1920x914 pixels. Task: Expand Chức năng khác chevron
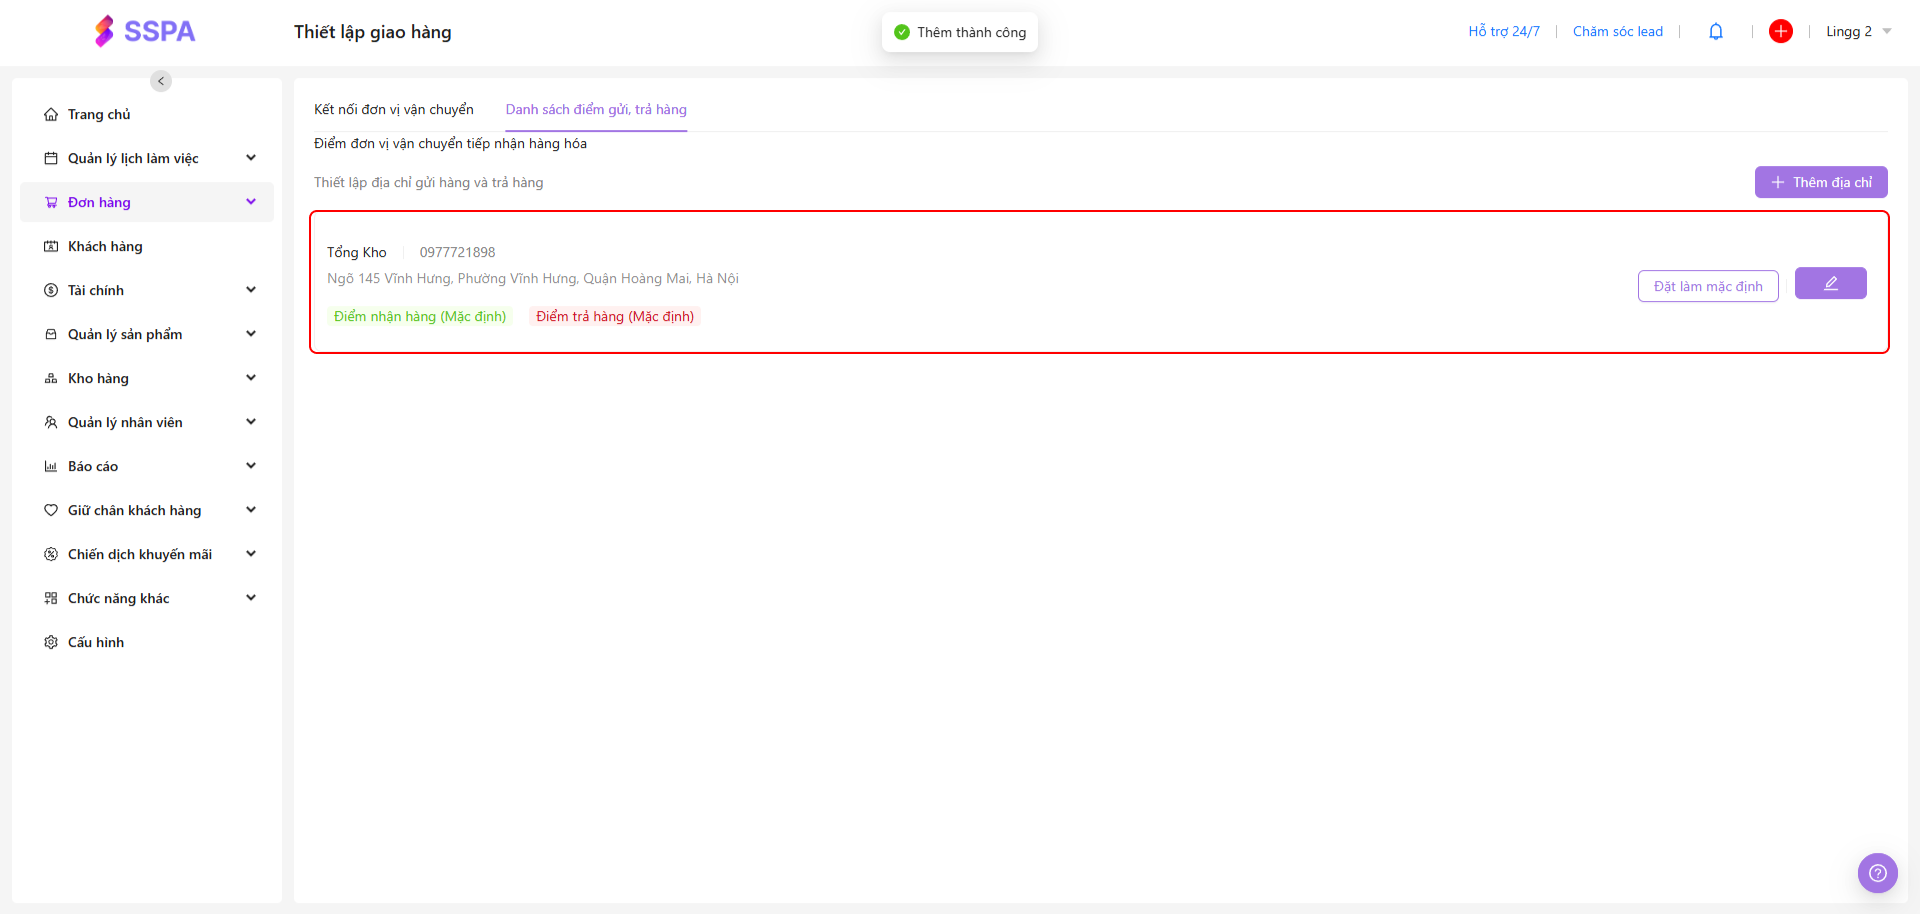tap(251, 598)
